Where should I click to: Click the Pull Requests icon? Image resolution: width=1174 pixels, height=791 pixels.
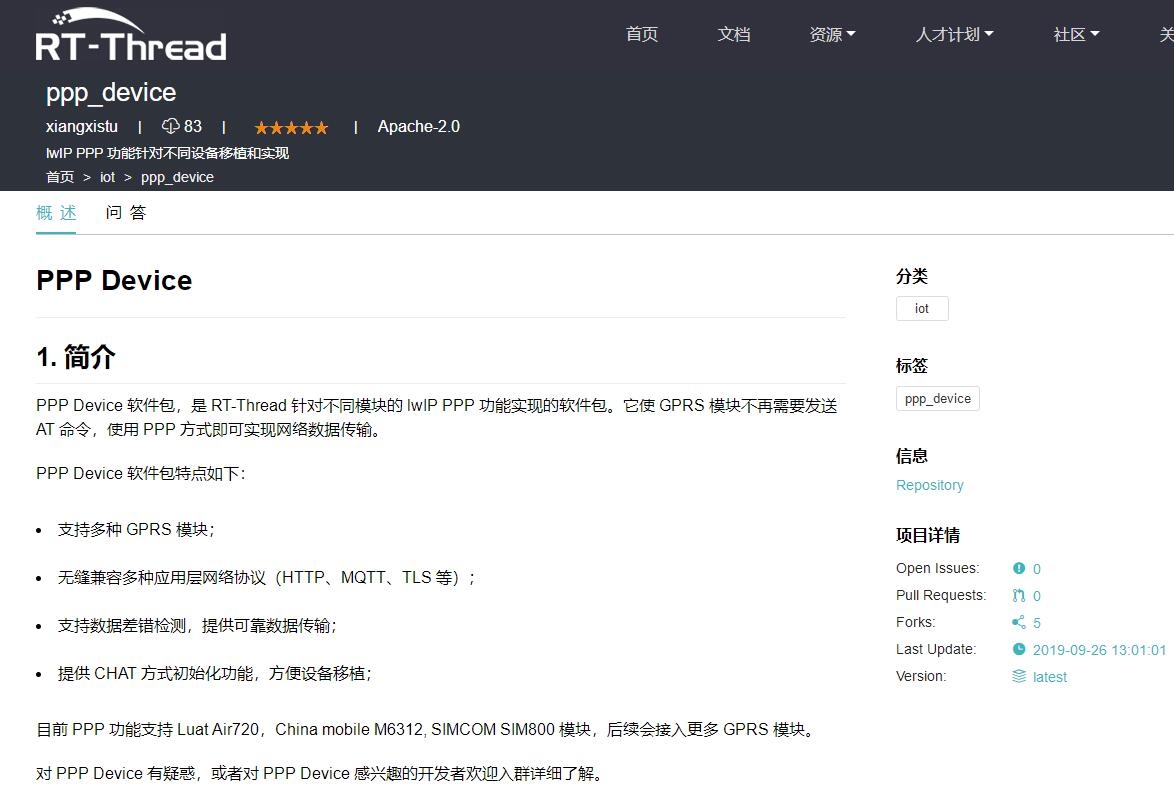pos(1018,595)
